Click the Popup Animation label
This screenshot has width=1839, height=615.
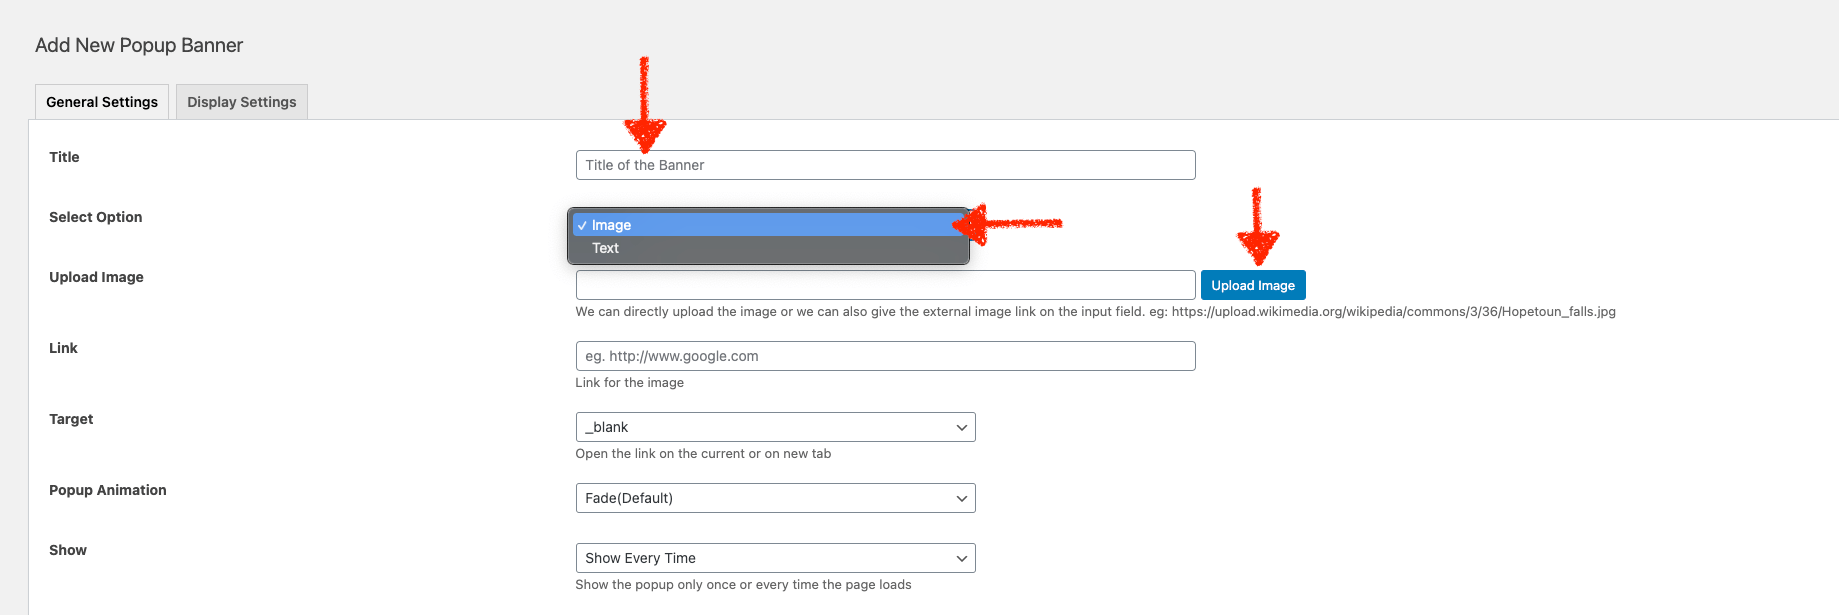pos(108,490)
